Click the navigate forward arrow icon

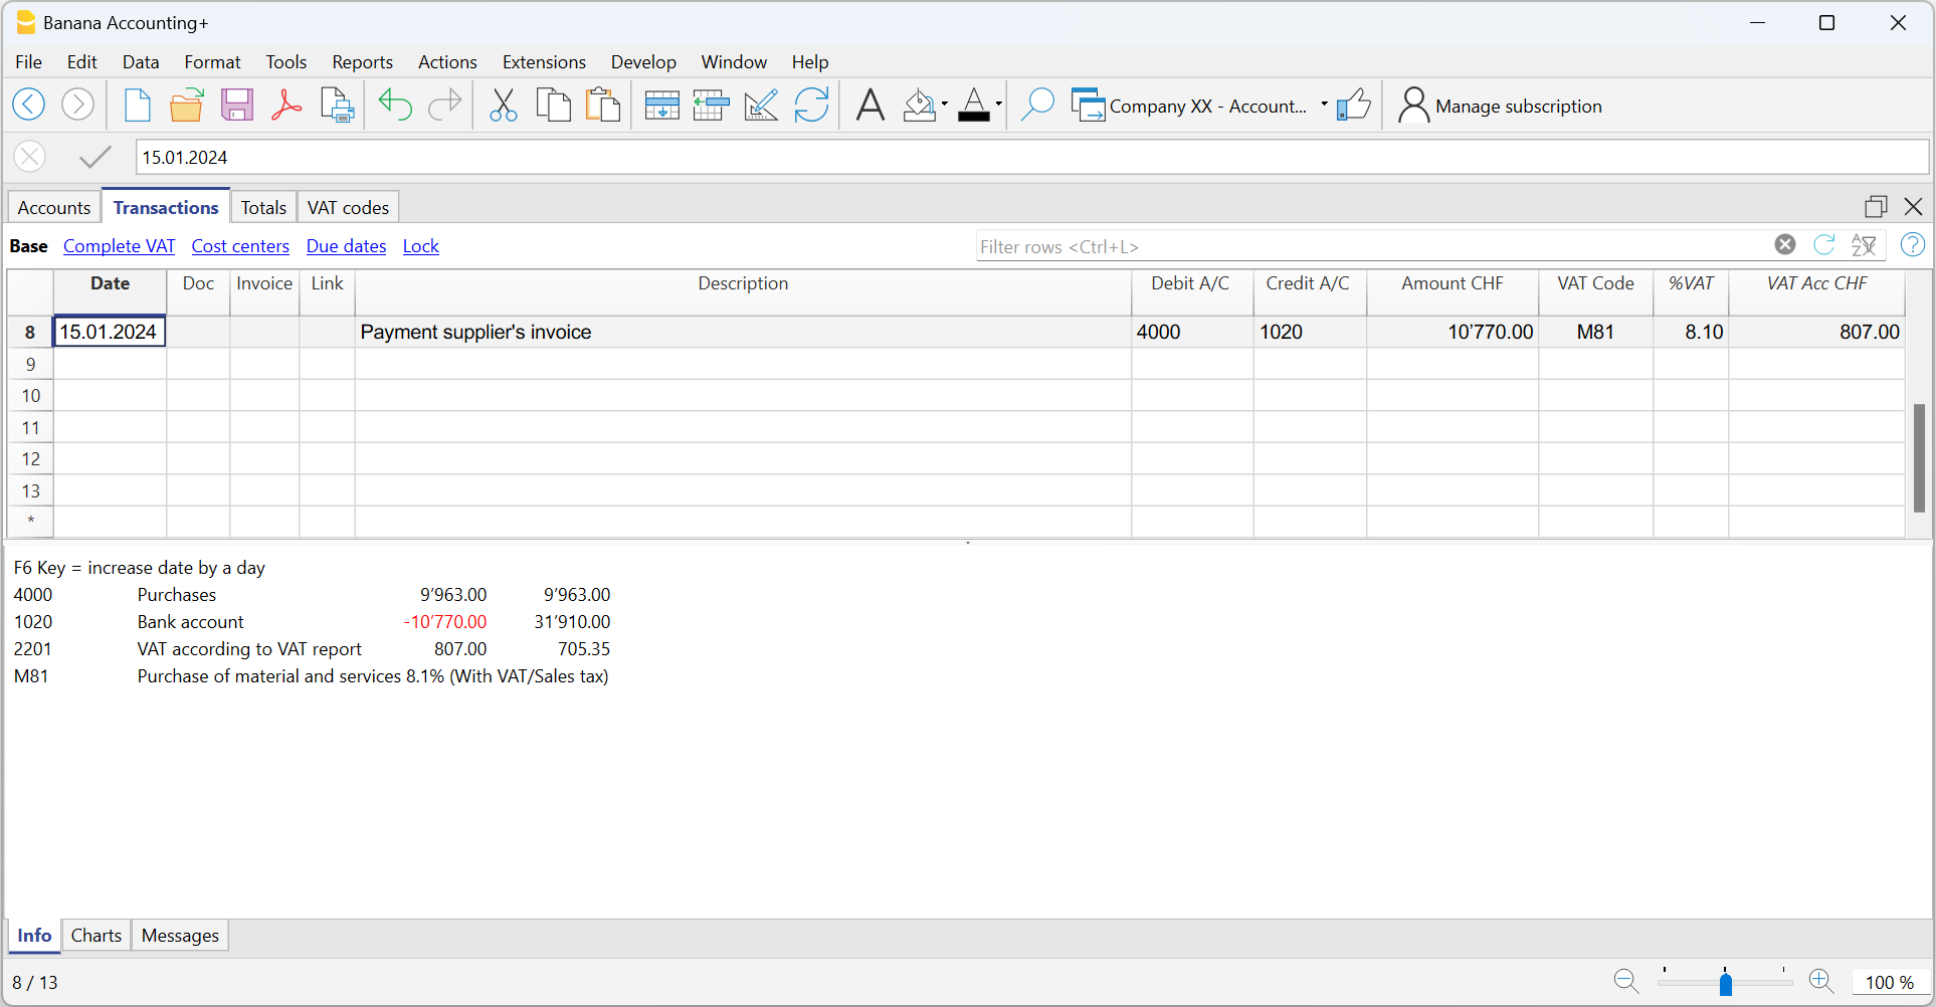click(78, 104)
